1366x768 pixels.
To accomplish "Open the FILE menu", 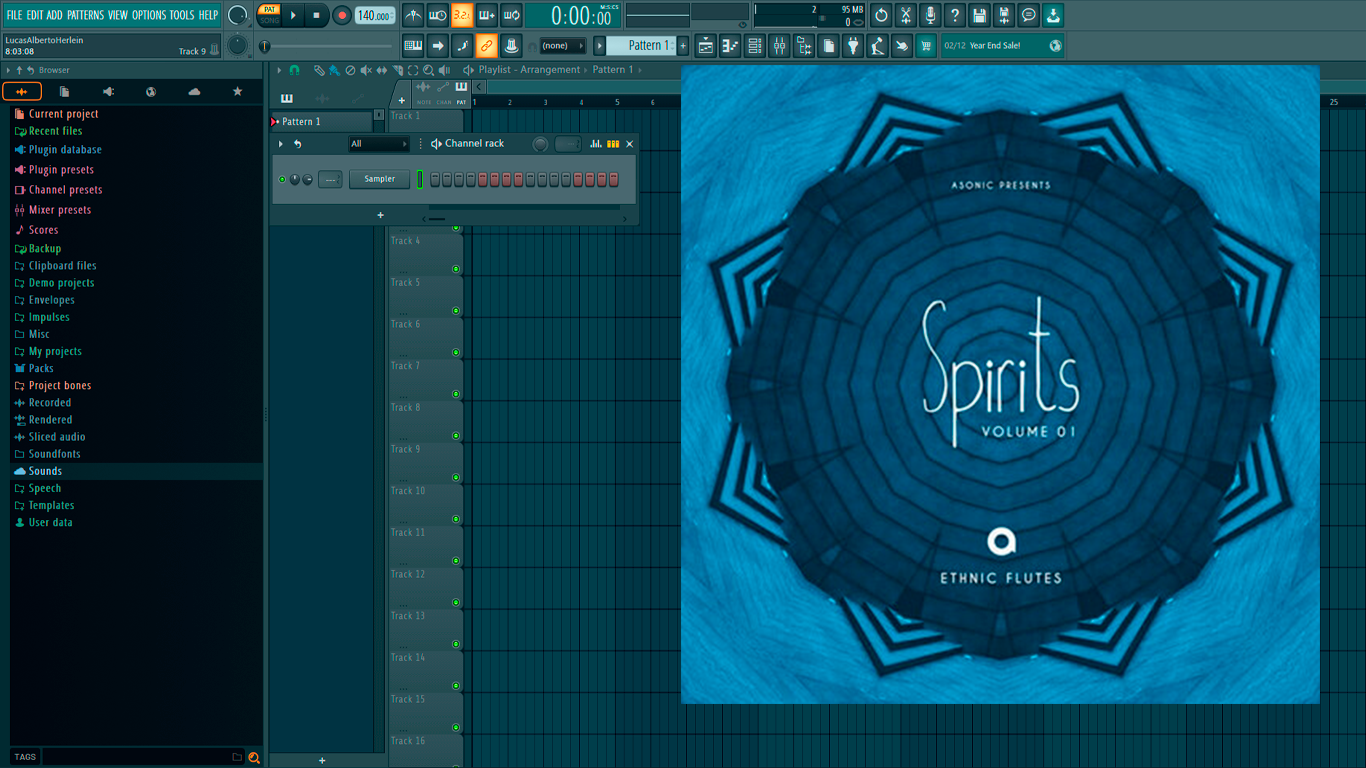I will [14, 15].
